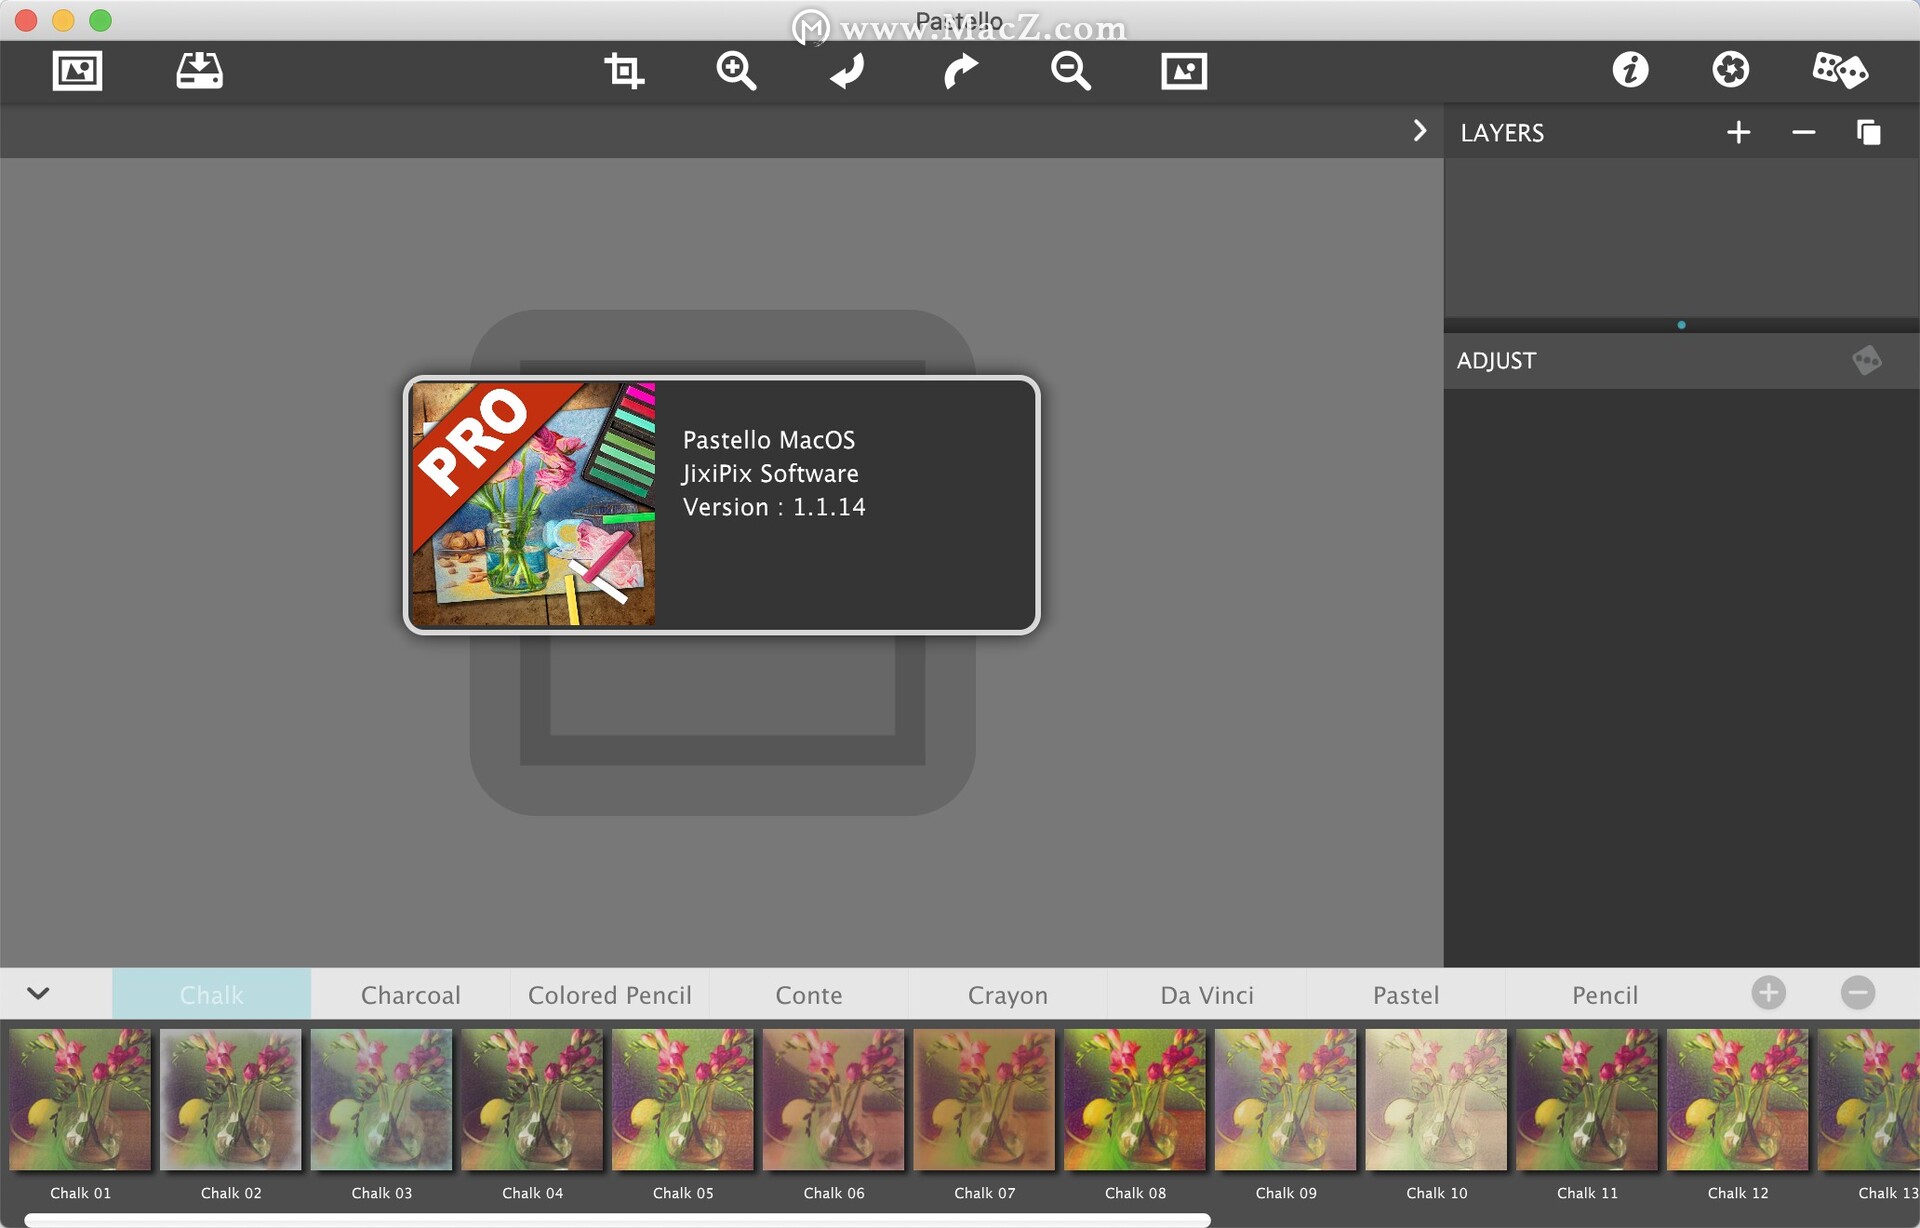
Task: Apply the Chalk 02 preset thumbnail
Action: point(231,1100)
